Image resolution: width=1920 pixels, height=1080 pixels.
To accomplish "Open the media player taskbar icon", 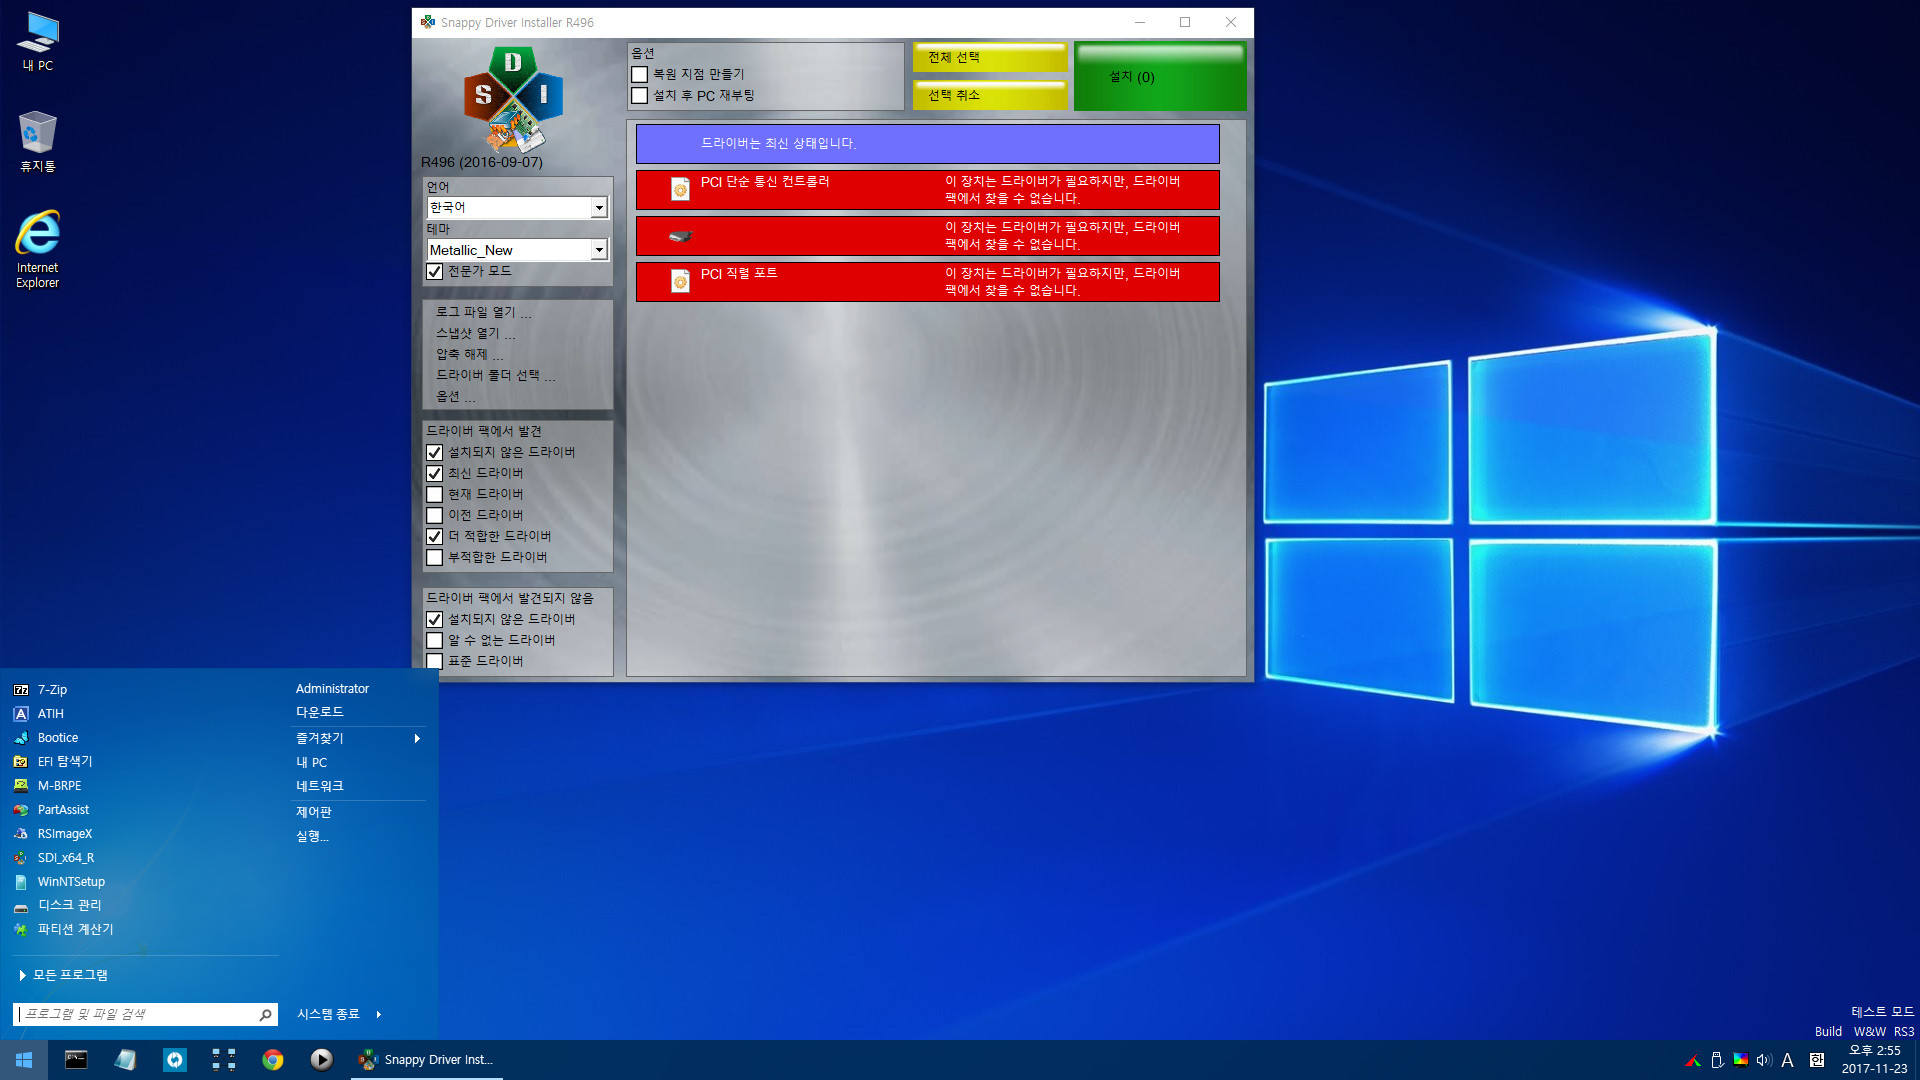I will 321,1060.
